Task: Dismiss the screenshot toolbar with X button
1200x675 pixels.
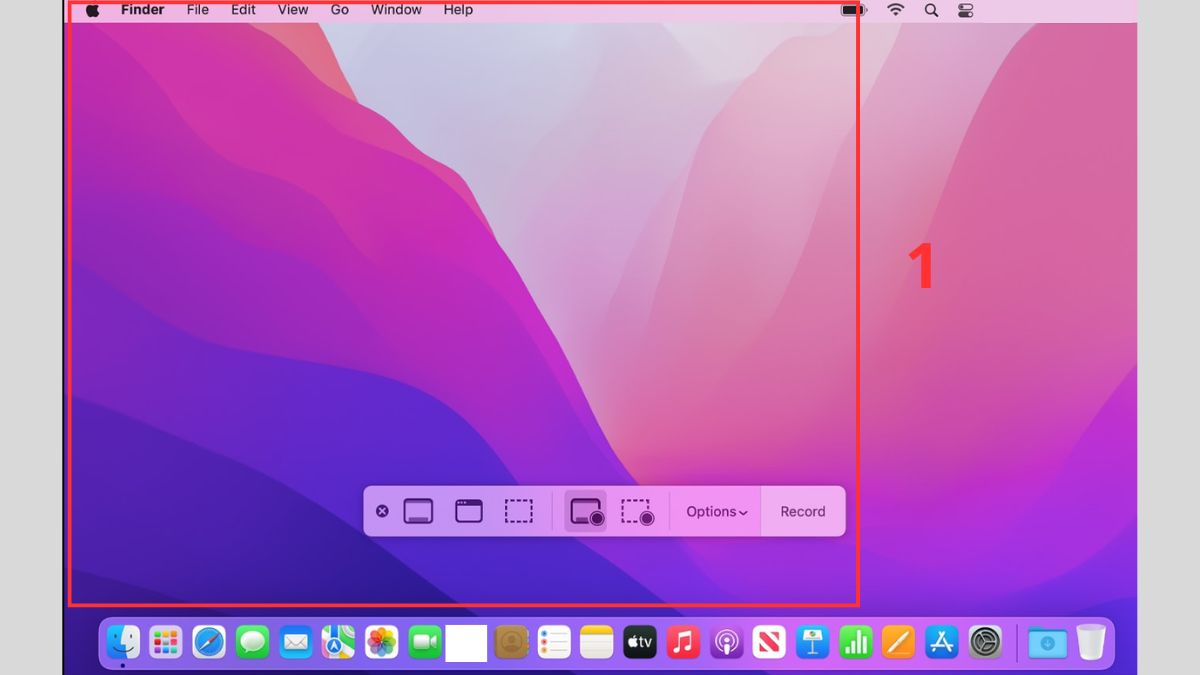Action: pyautogui.click(x=383, y=511)
